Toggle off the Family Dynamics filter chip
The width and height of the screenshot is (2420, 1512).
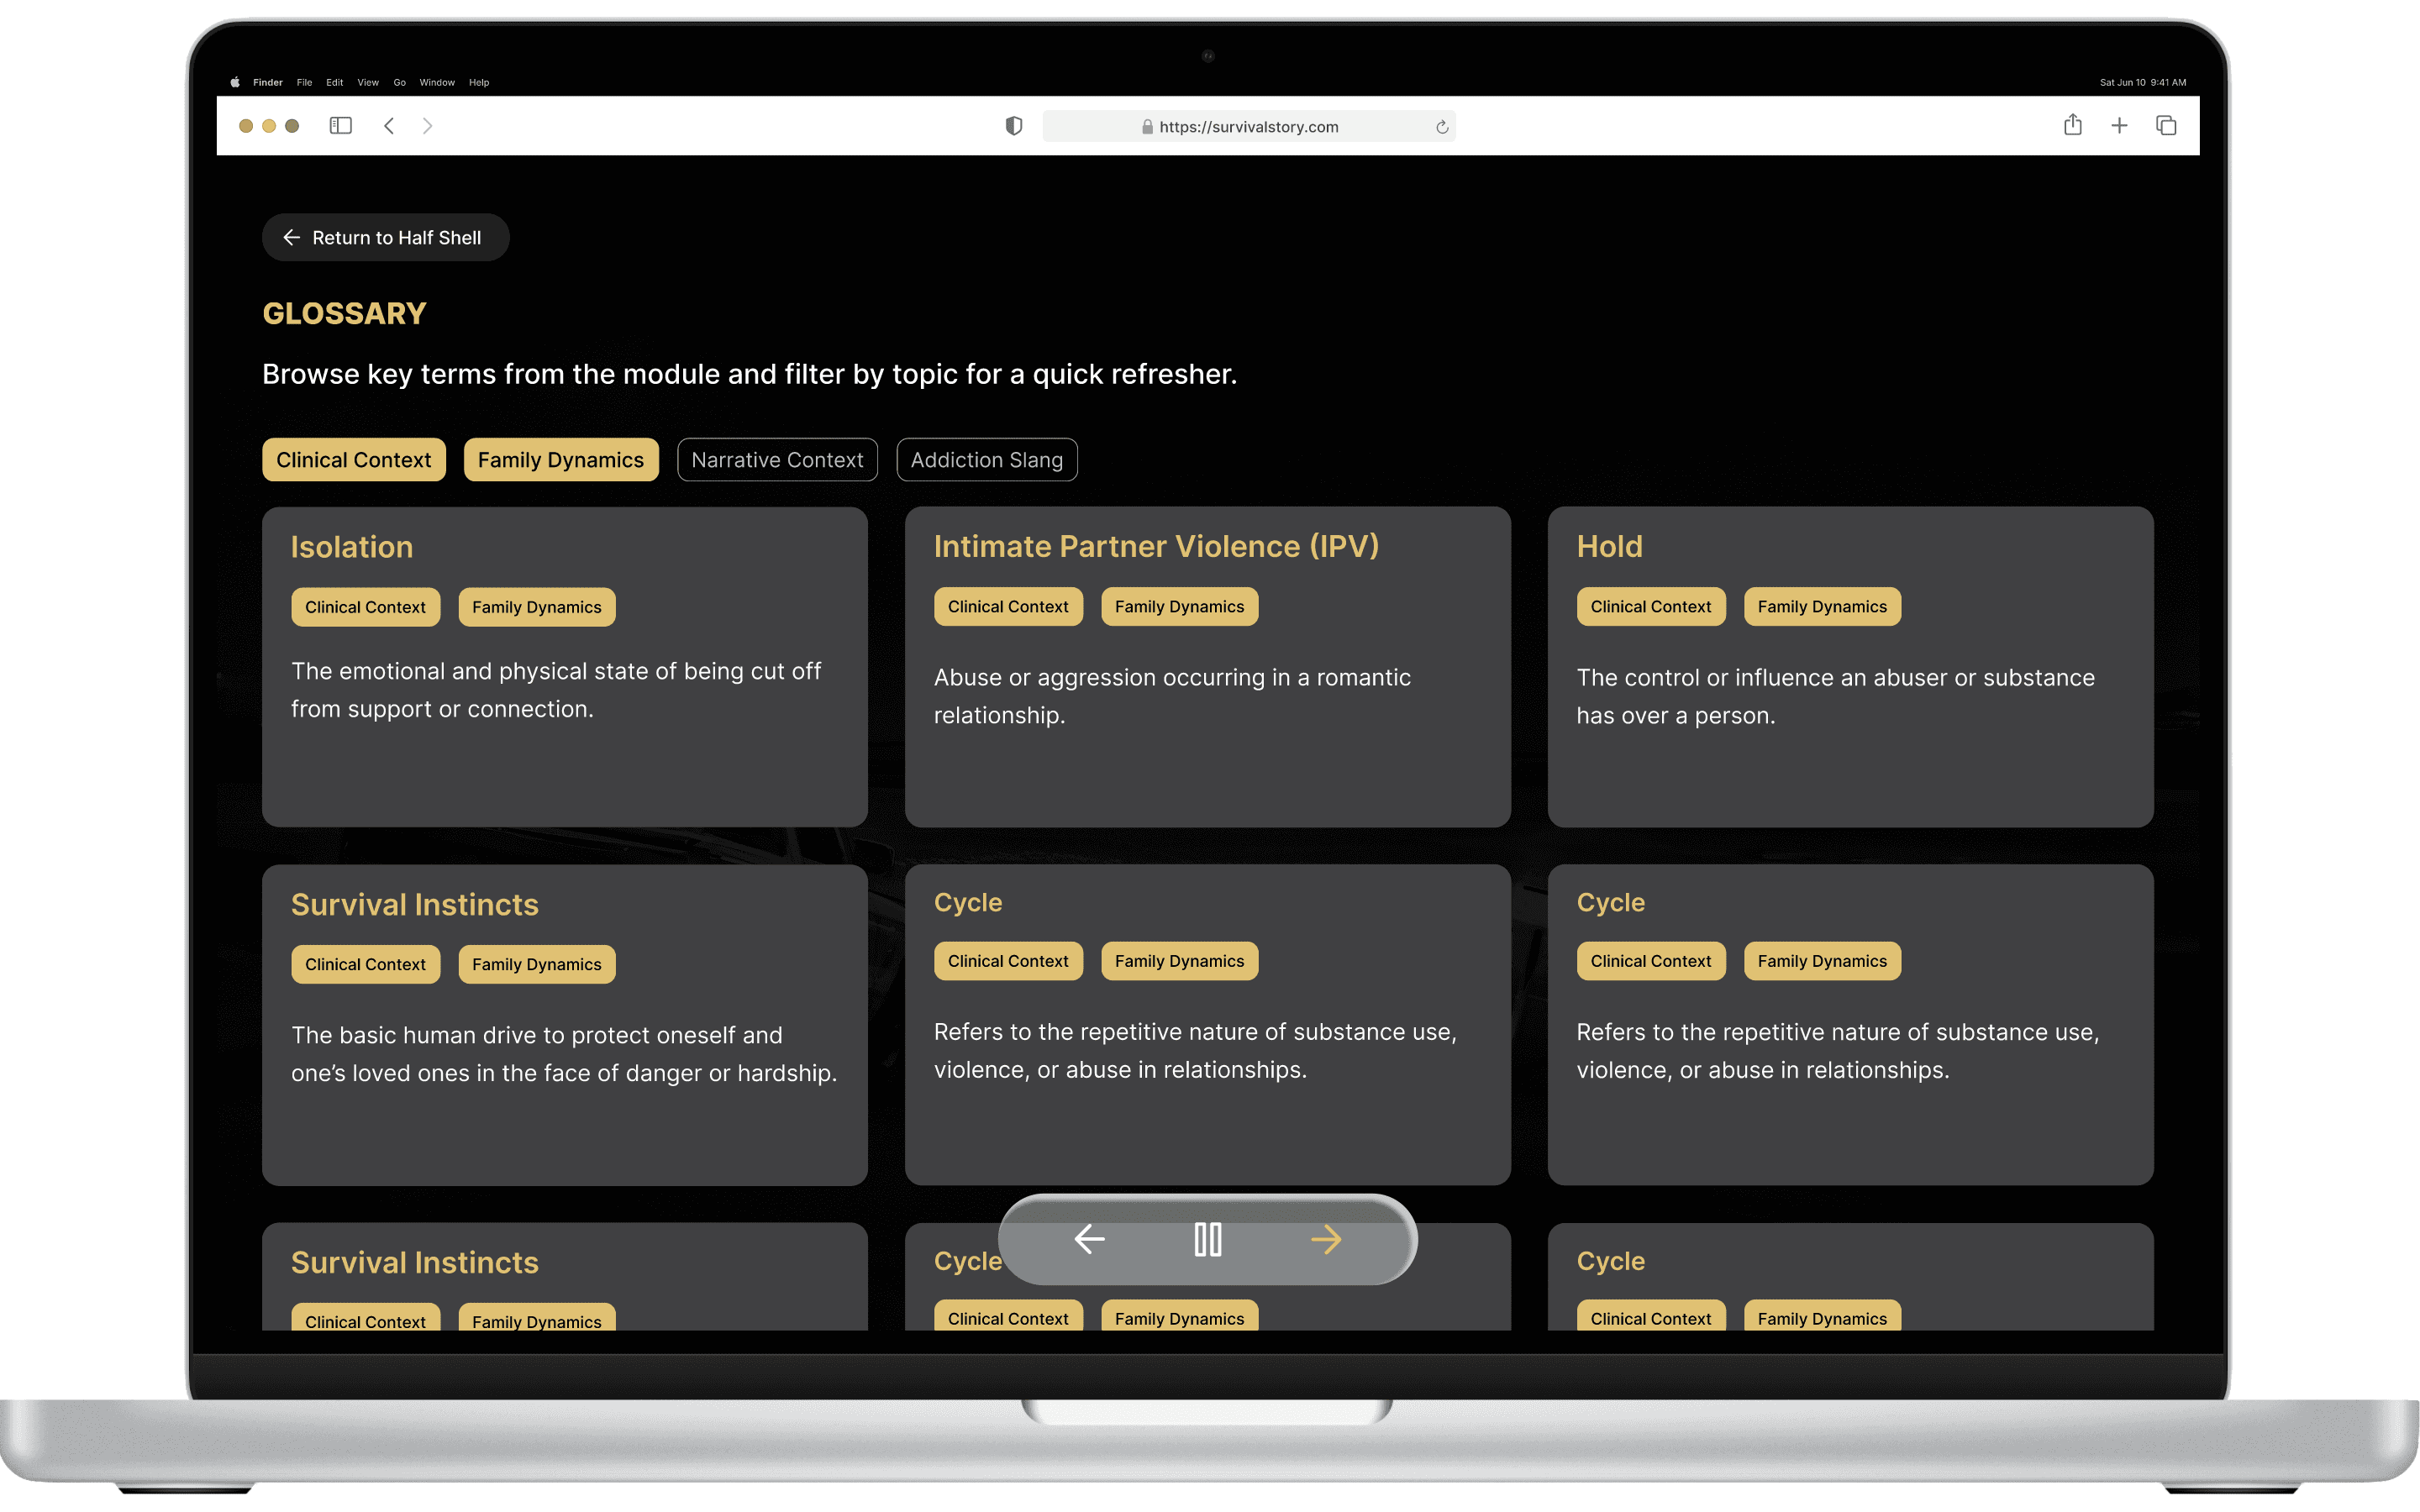point(560,460)
